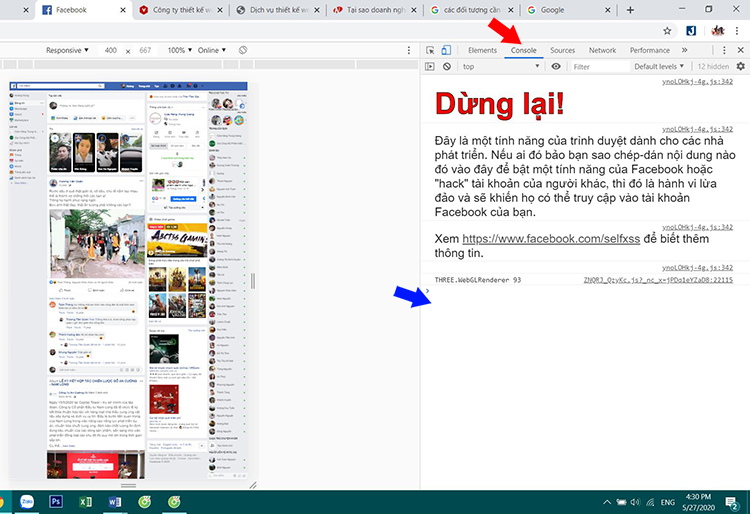
Task: Click the console Filter input field
Action: (599, 66)
